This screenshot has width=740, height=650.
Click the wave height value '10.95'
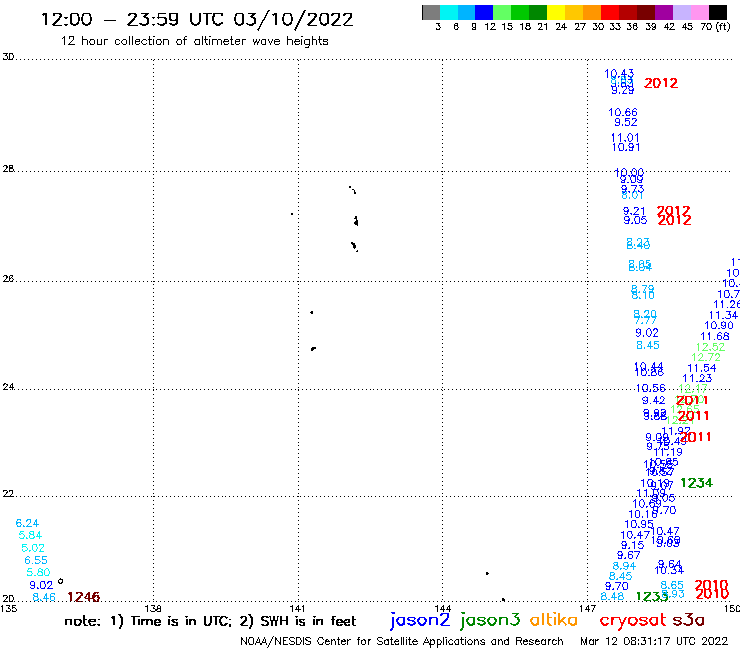click(x=639, y=524)
